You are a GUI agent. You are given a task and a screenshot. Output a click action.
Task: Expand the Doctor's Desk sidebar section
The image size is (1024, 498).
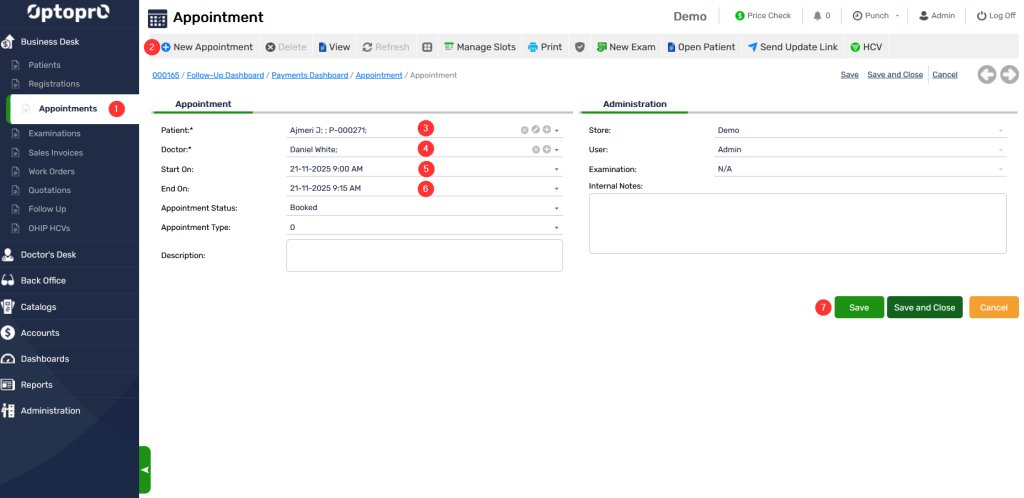[48, 254]
